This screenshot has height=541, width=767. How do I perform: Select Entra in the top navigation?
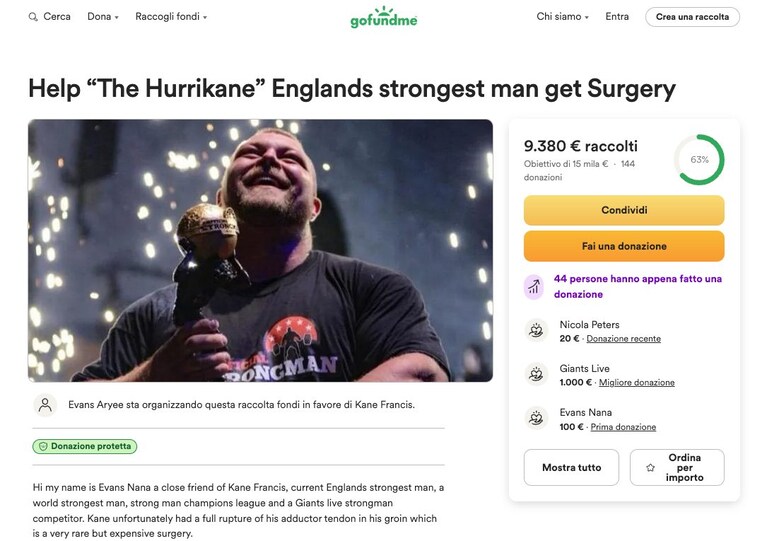(617, 17)
